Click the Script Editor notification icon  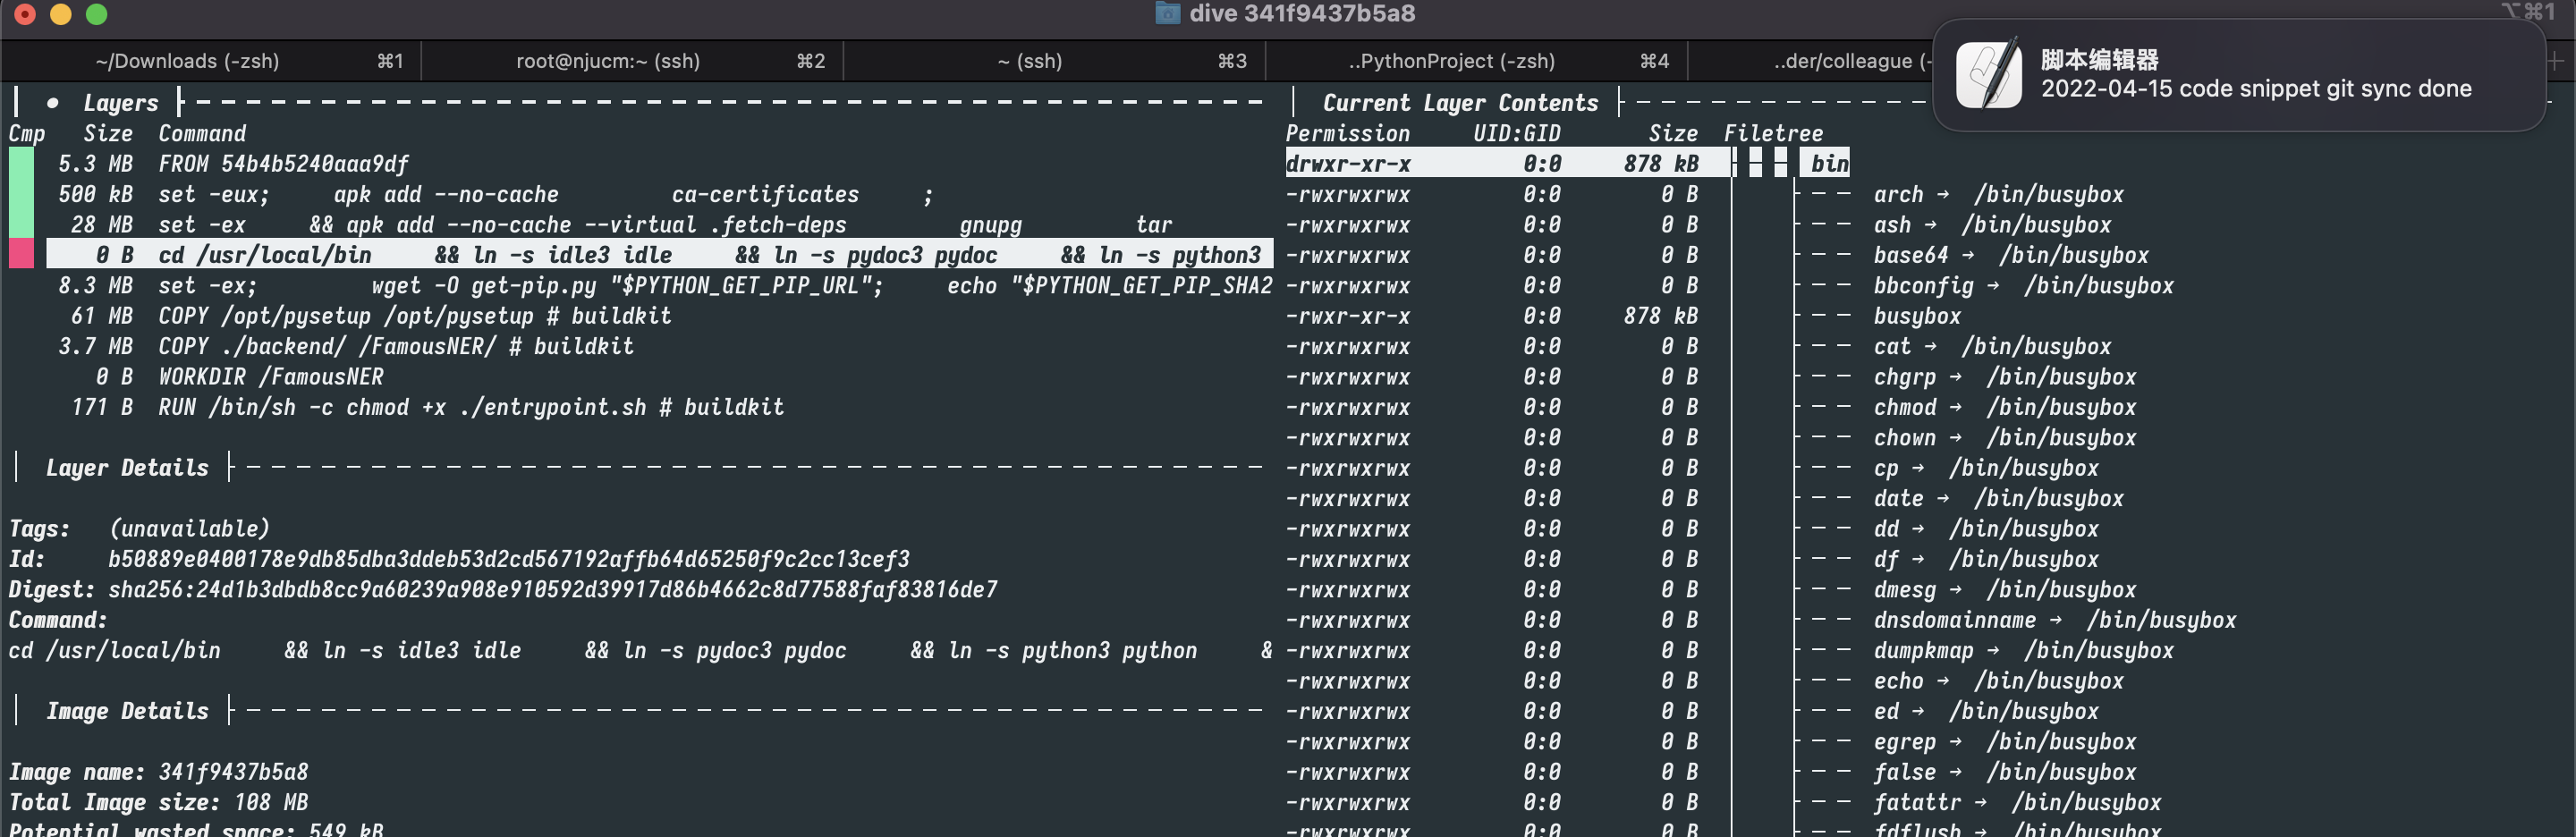pos(1989,74)
